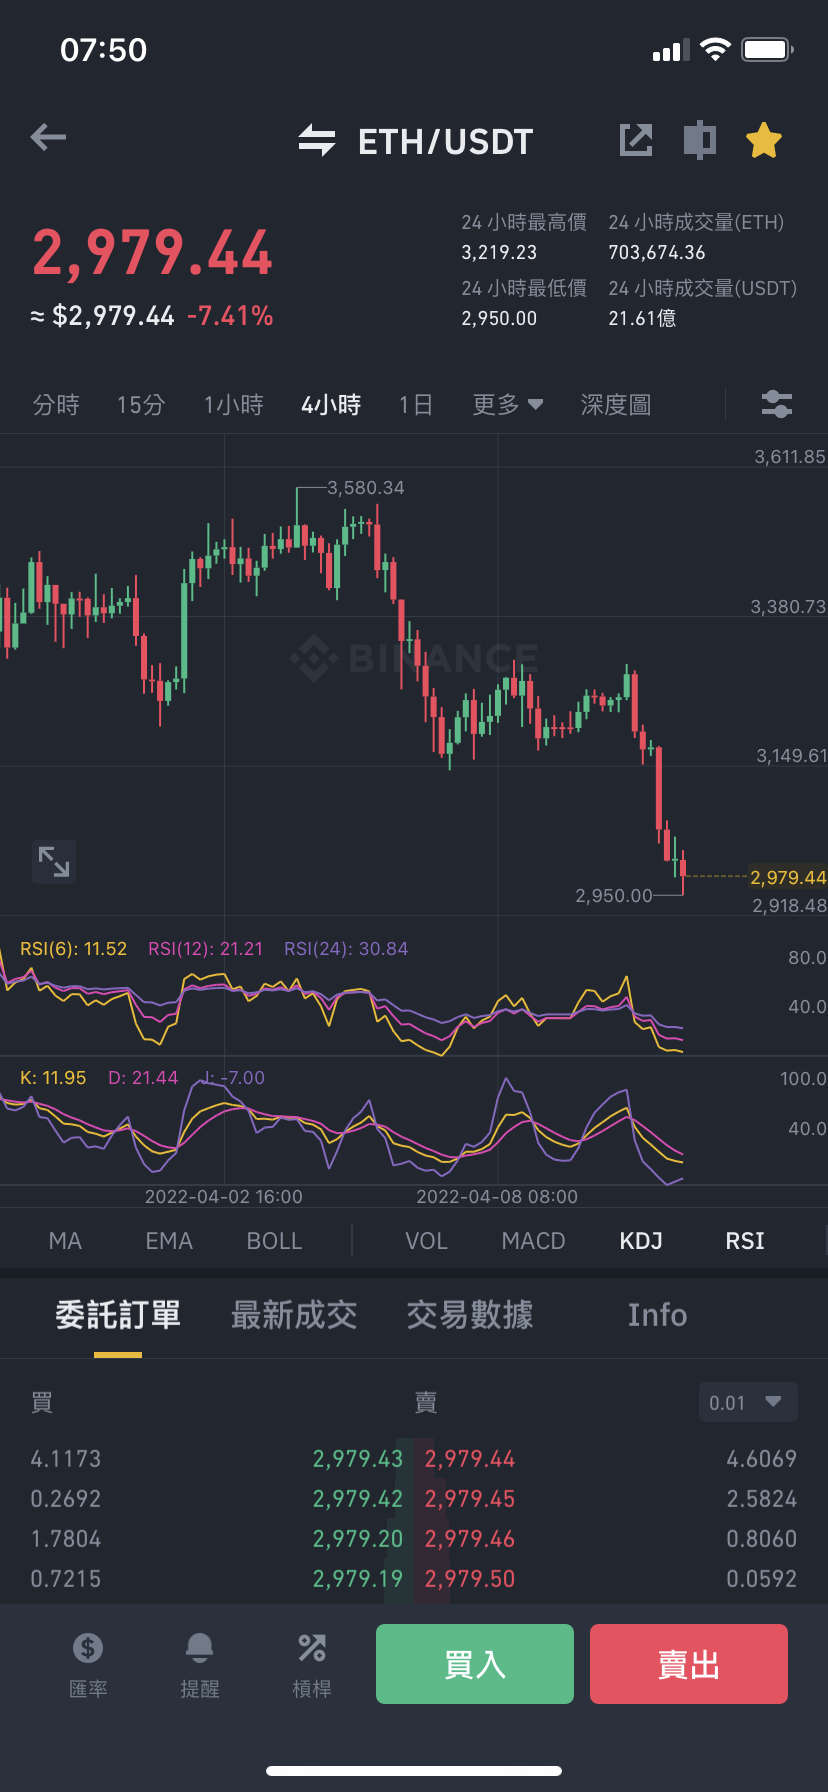Expand the 更多 time interval dropdown
The image size is (828, 1792).
click(x=508, y=405)
